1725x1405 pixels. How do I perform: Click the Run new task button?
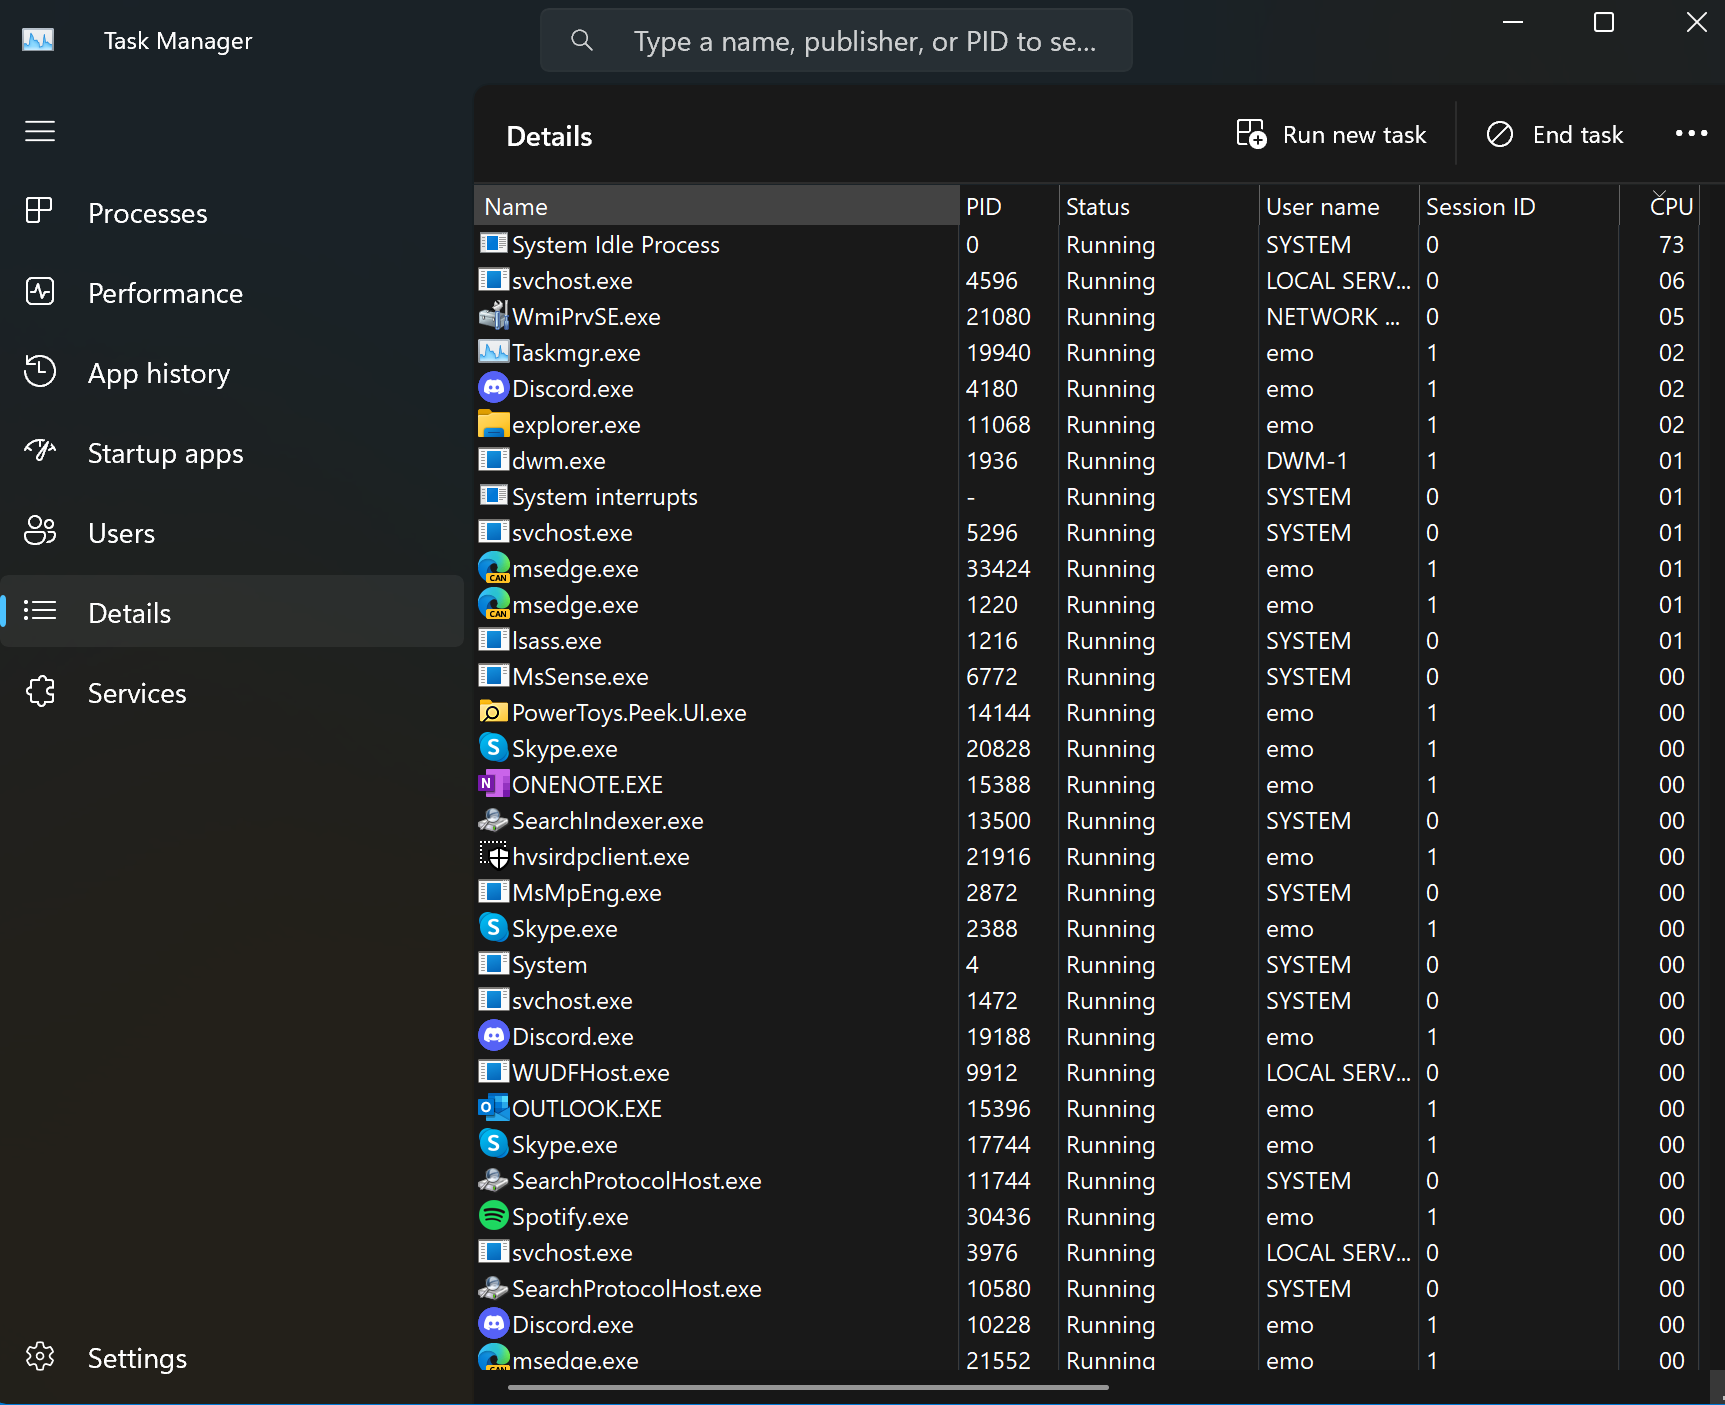1331,135
